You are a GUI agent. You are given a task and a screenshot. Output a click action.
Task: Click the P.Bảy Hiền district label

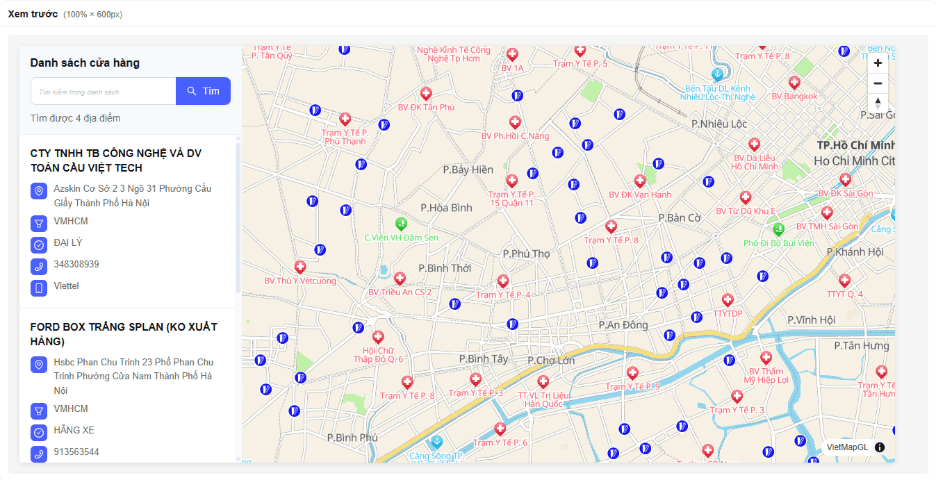click(x=468, y=170)
